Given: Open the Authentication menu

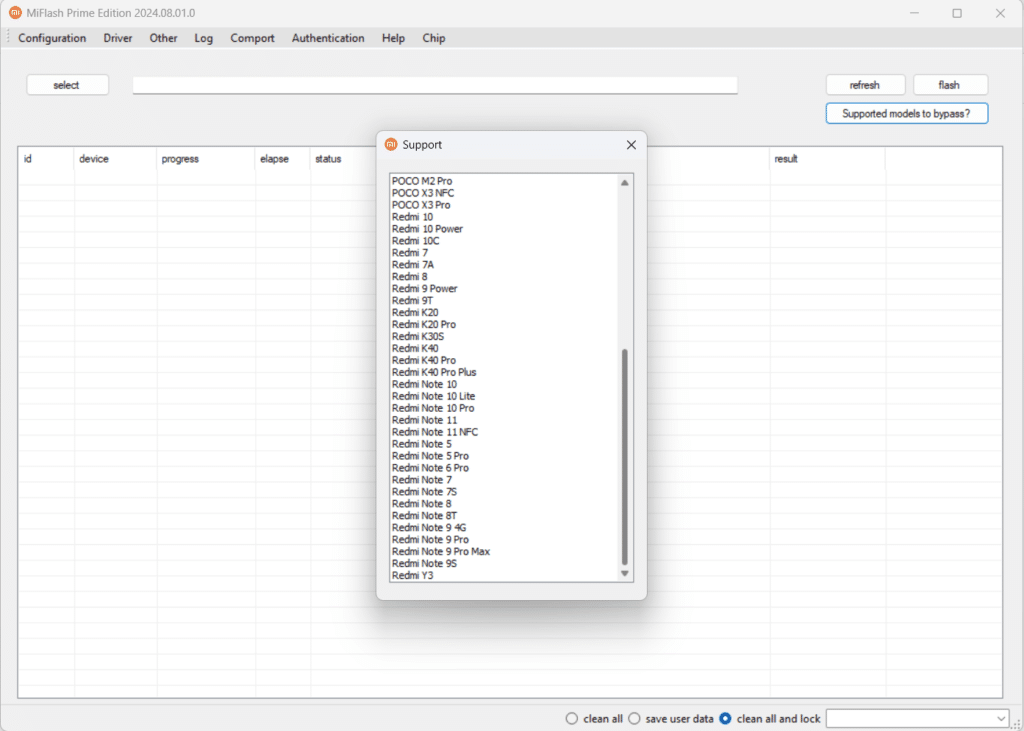Looking at the screenshot, I should point(328,38).
